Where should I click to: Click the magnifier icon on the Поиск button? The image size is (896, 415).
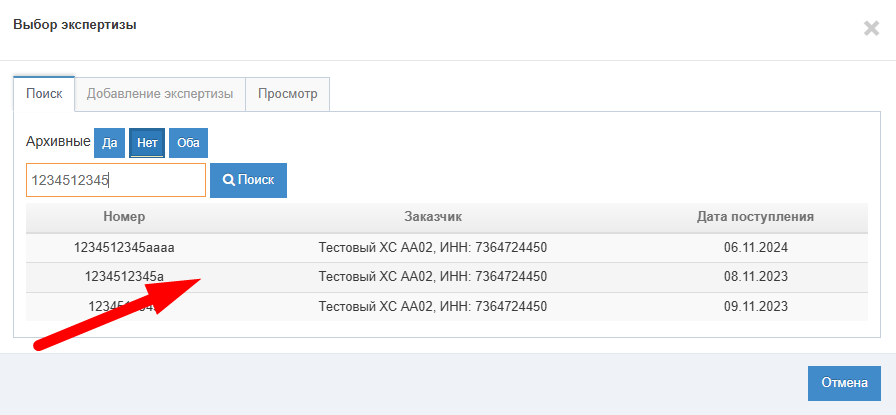tap(229, 180)
